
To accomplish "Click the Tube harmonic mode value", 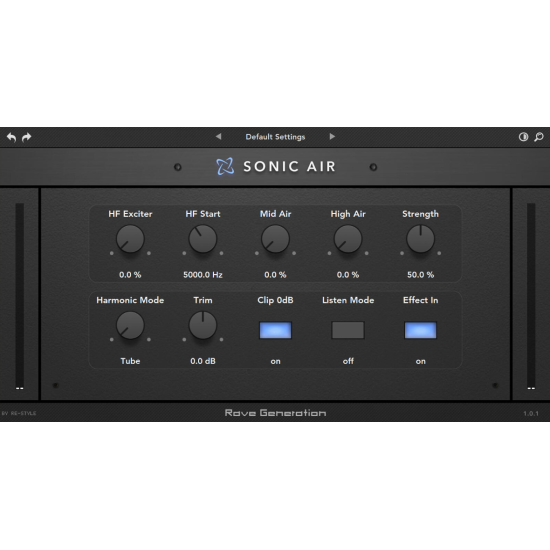I will pyautogui.click(x=130, y=361).
